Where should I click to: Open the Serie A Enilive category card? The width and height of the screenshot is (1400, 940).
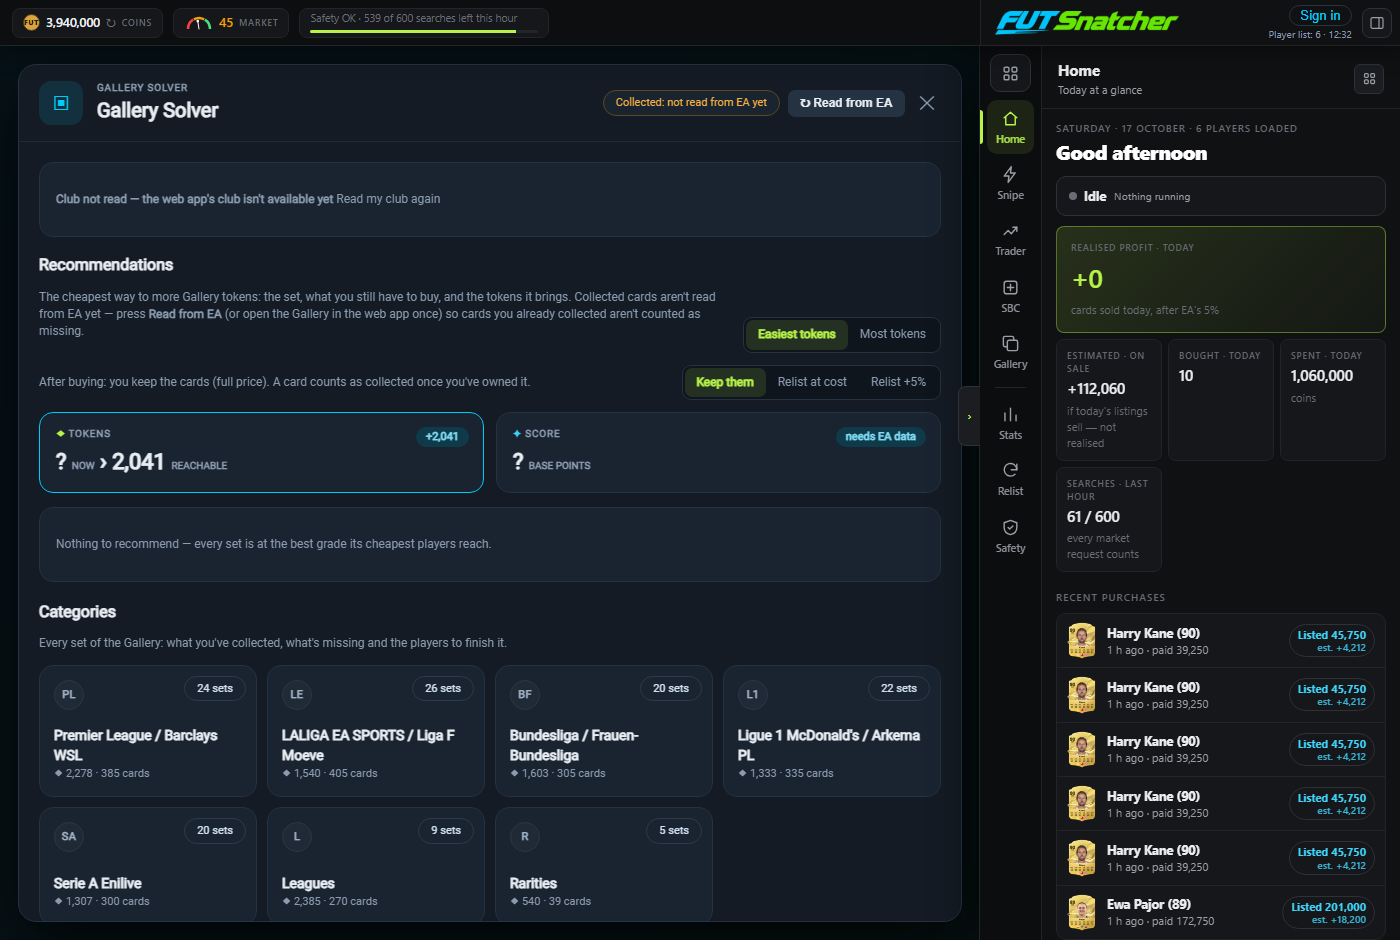click(148, 864)
